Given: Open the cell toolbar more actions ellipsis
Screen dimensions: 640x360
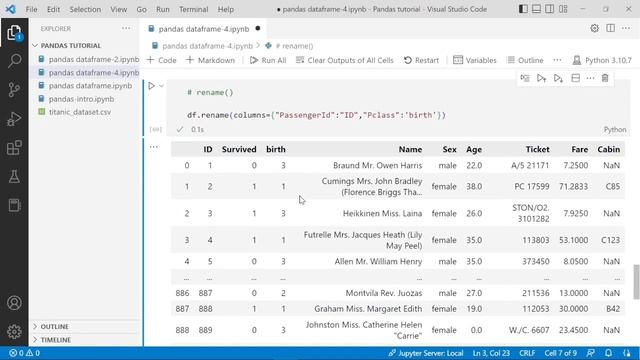Looking at the screenshot, I should (x=590, y=78).
